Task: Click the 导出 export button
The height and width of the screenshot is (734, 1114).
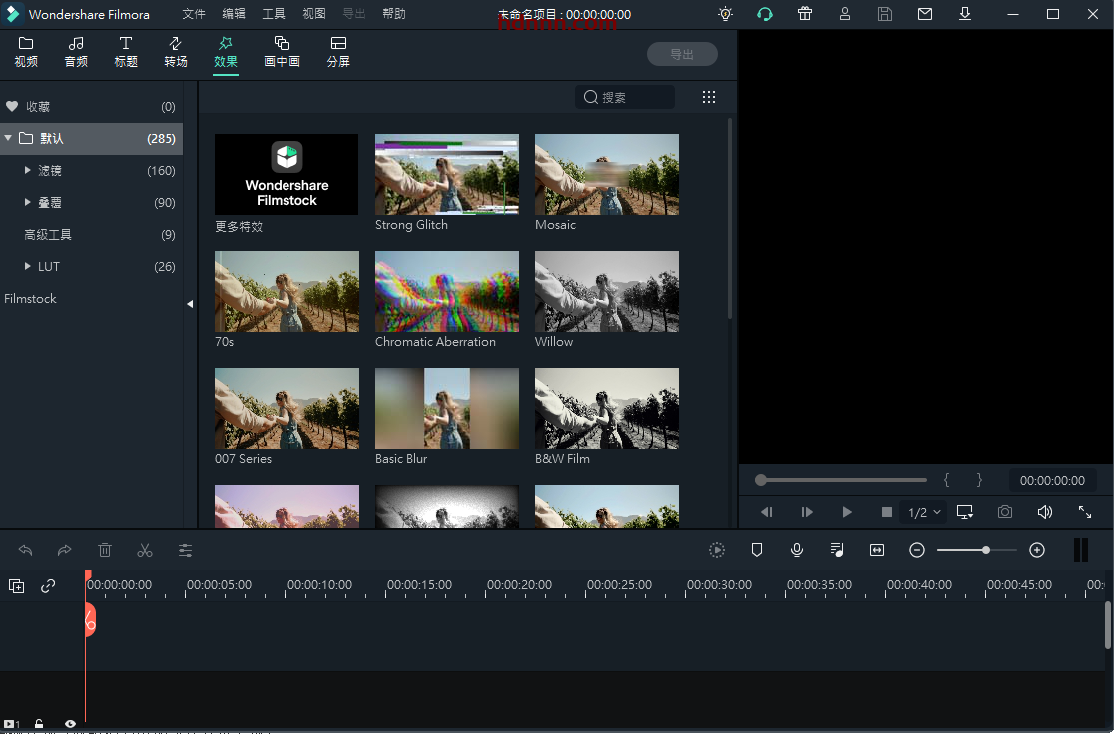Action: [682, 54]
